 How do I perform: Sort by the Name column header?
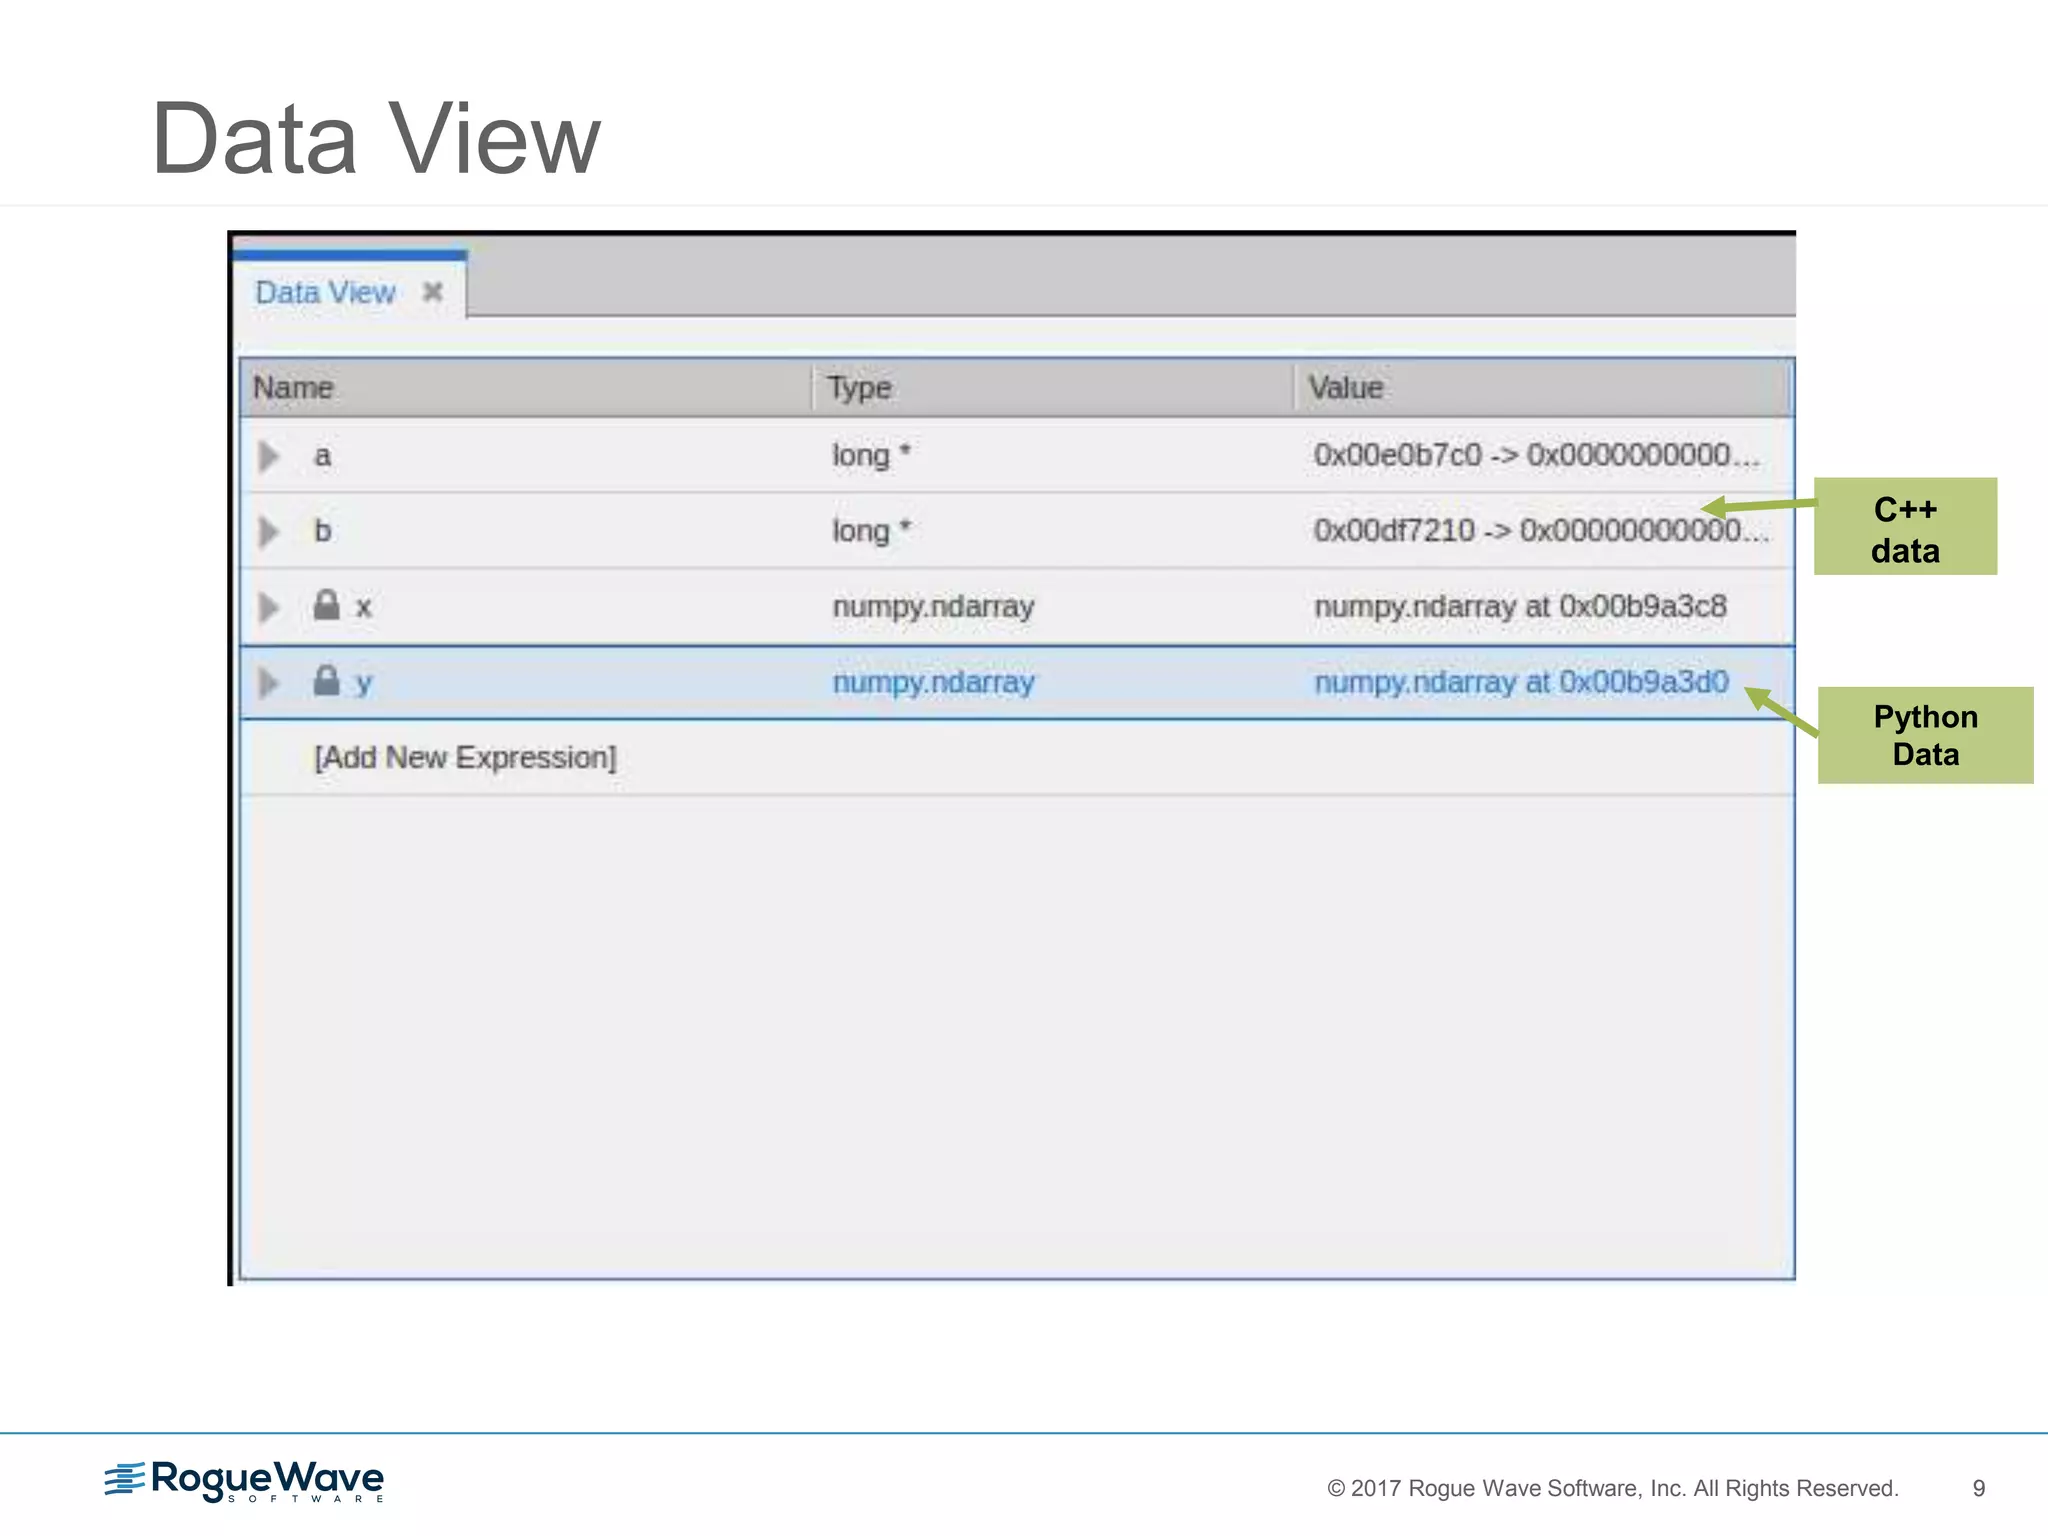(294, 388)
